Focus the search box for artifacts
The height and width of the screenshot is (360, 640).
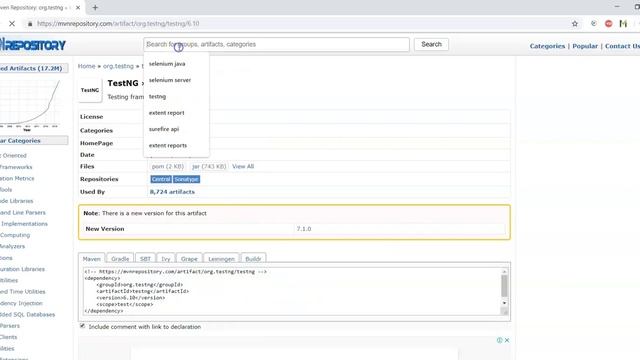click(276, 44)
